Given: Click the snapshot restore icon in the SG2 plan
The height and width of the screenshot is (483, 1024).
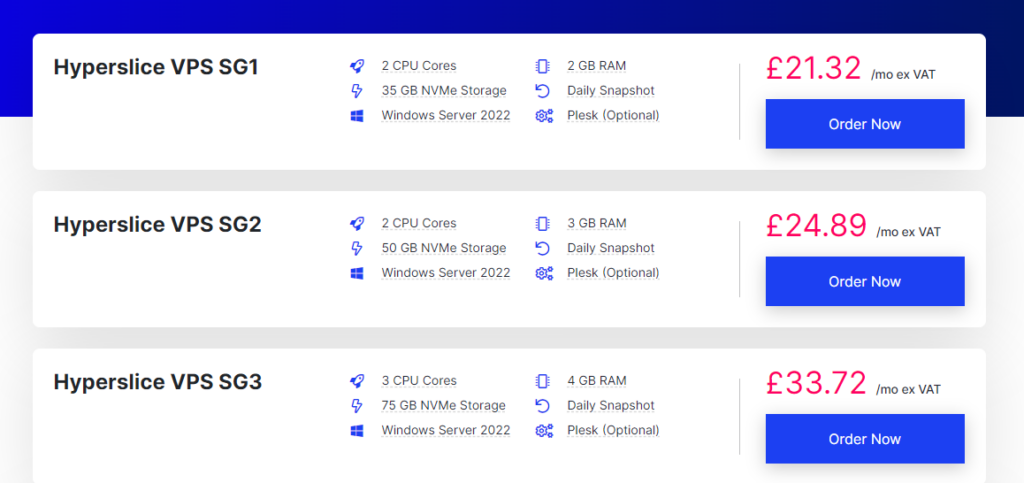Looking at the screenshot, I should click(543, 248).
